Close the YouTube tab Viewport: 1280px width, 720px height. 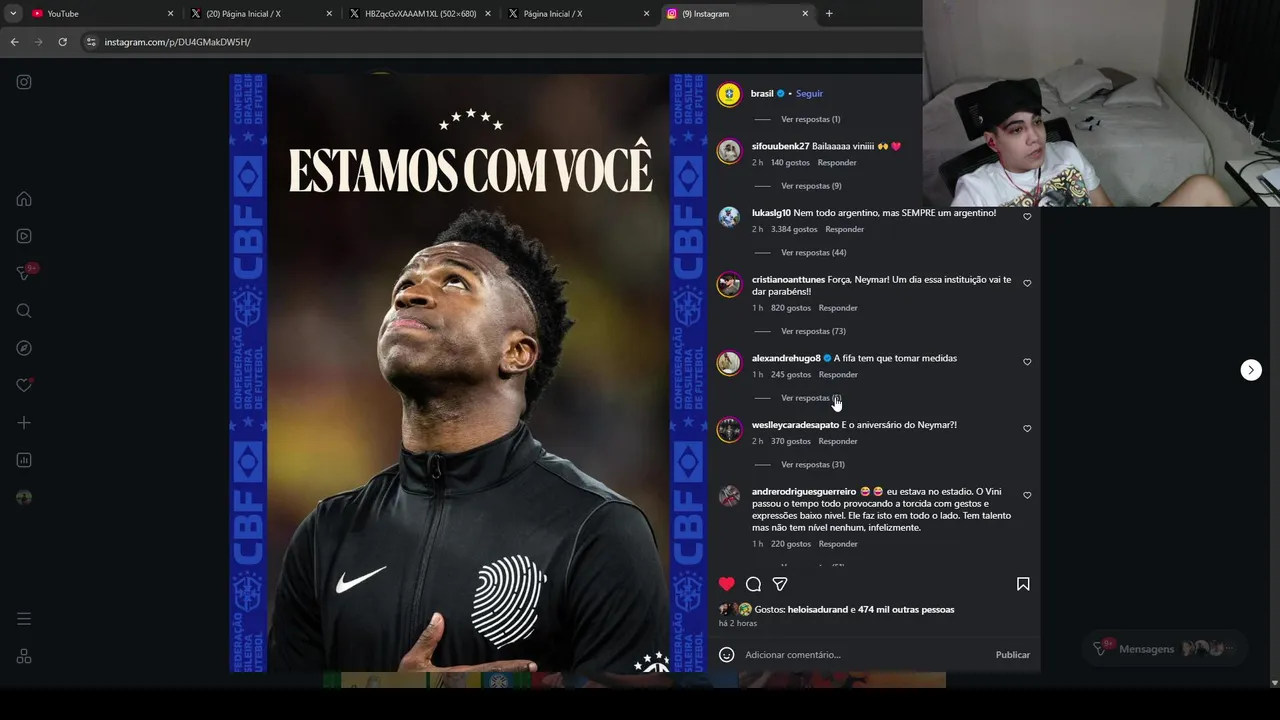tap(170, 13)
